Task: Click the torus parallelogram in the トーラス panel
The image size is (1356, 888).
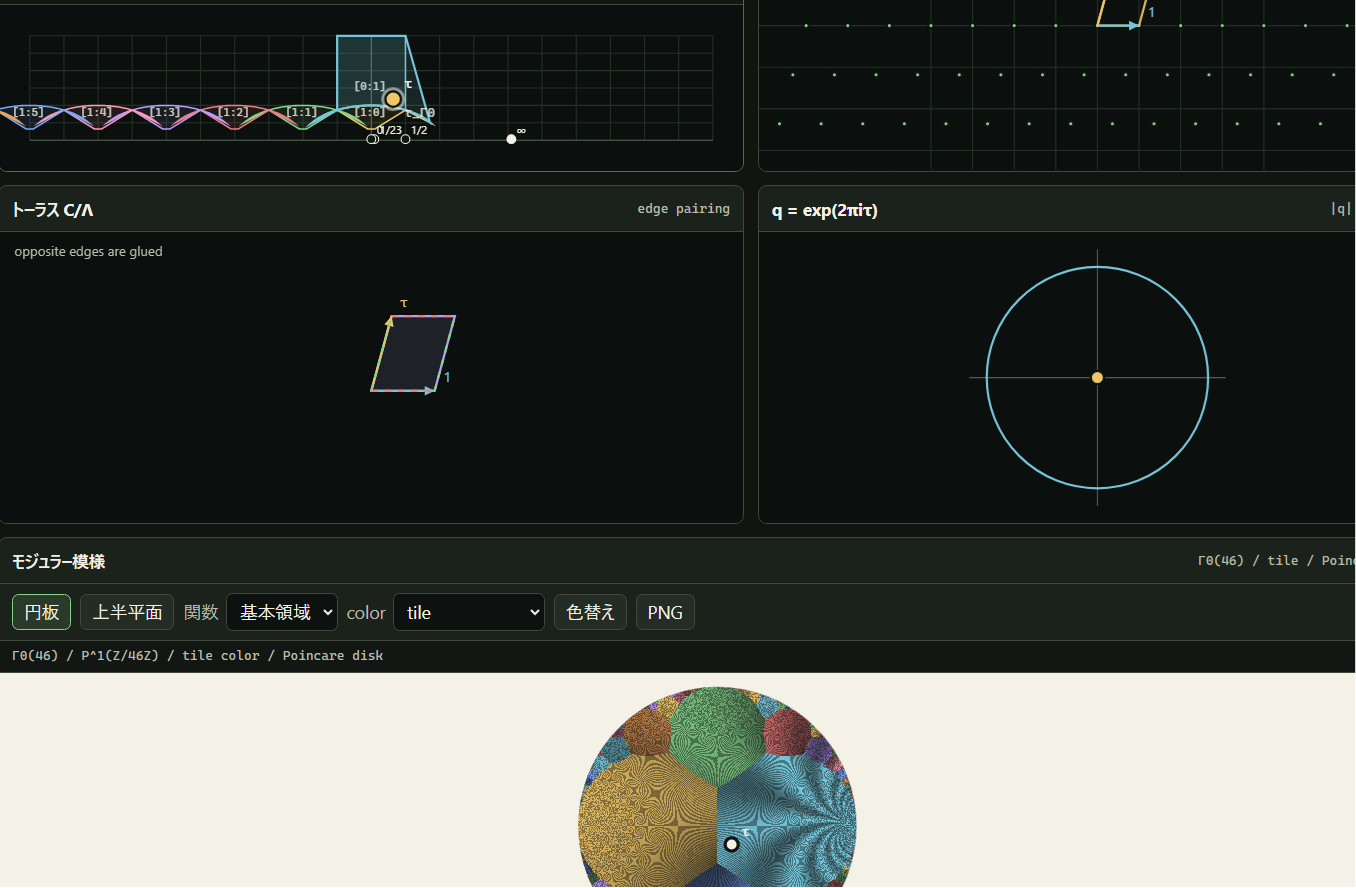Action: (x=413, y=353)
